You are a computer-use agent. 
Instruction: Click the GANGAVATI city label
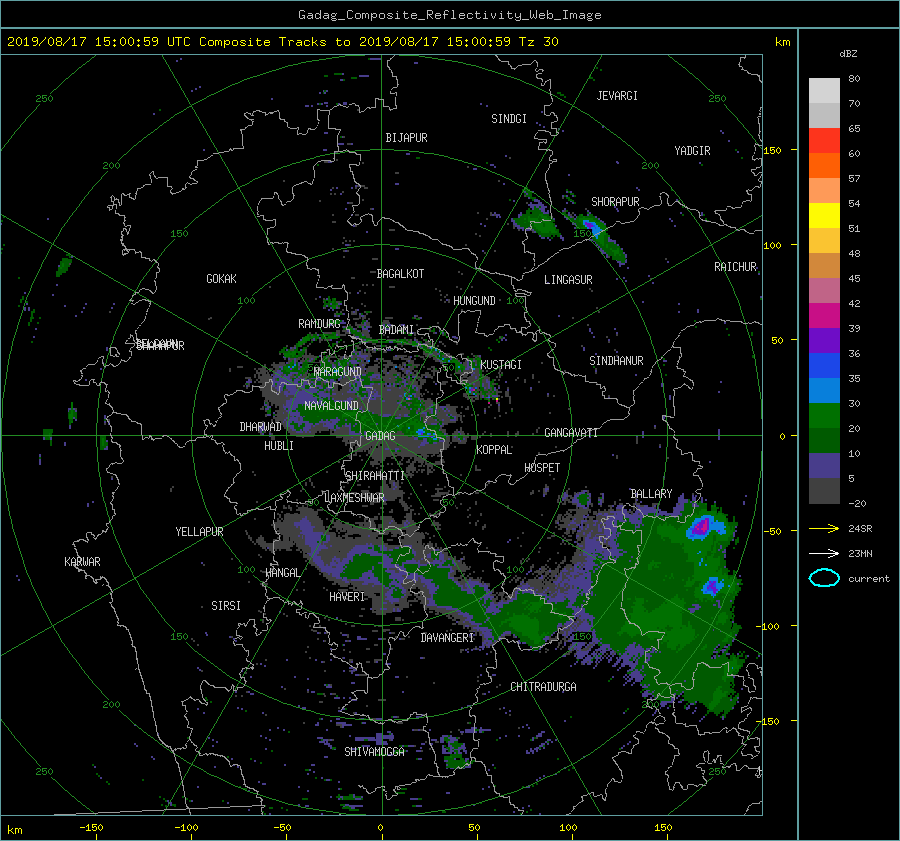click(571, 432)
